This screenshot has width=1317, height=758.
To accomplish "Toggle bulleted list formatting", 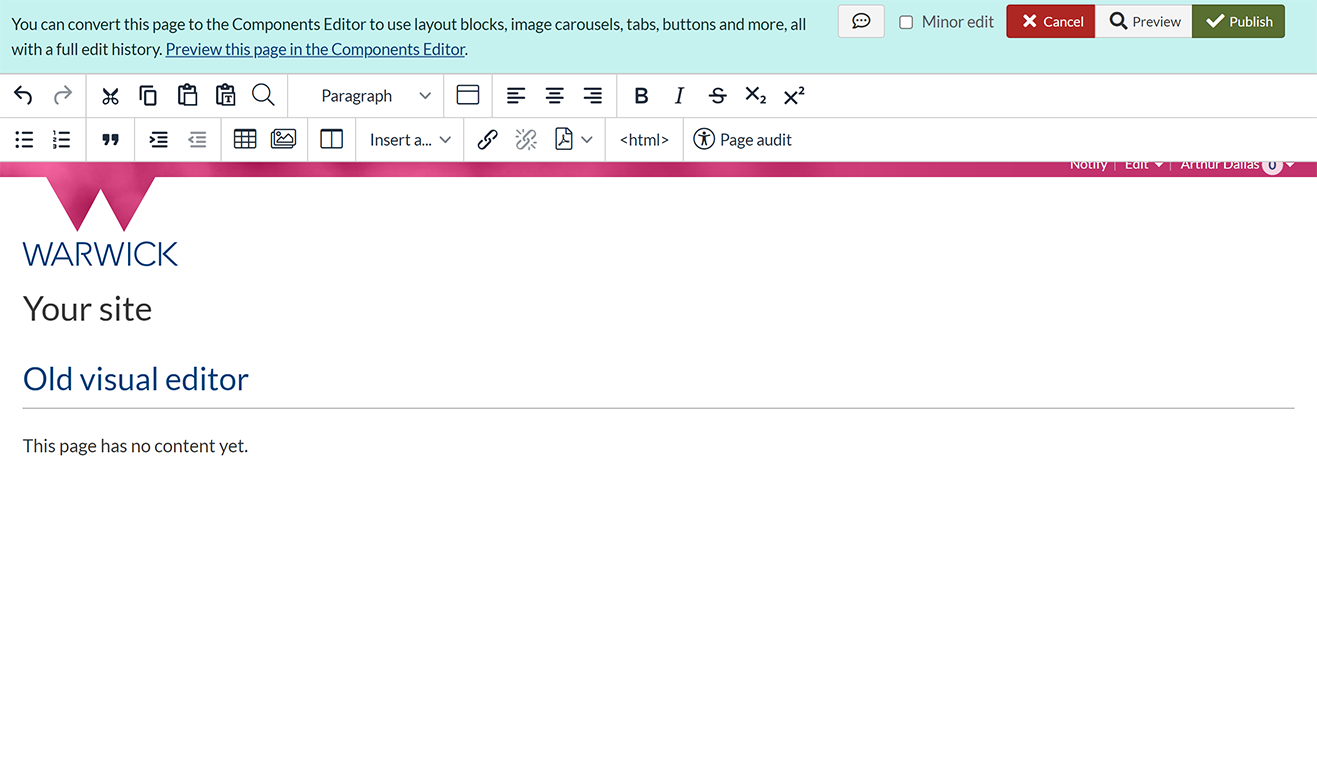I will tap(24, 140).
